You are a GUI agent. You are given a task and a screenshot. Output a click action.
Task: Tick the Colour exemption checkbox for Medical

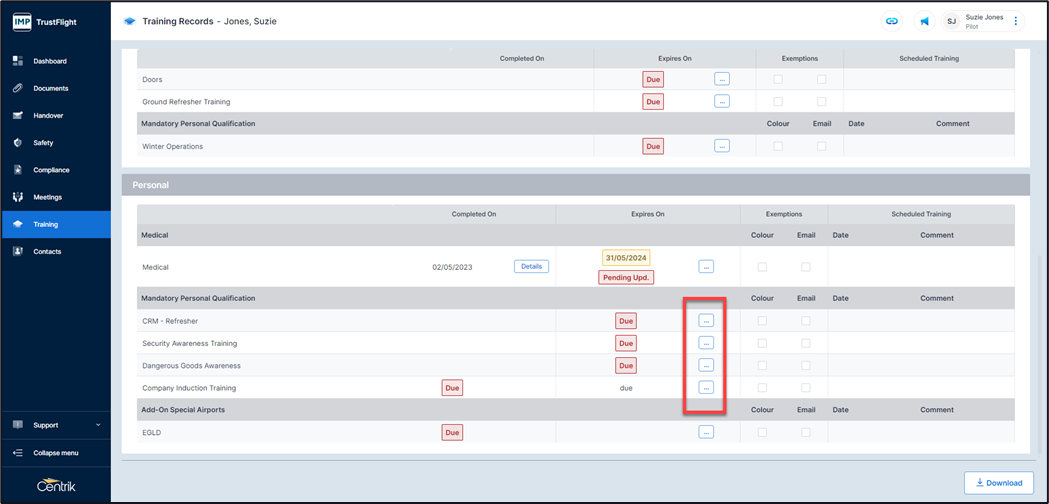coord(762,267)
